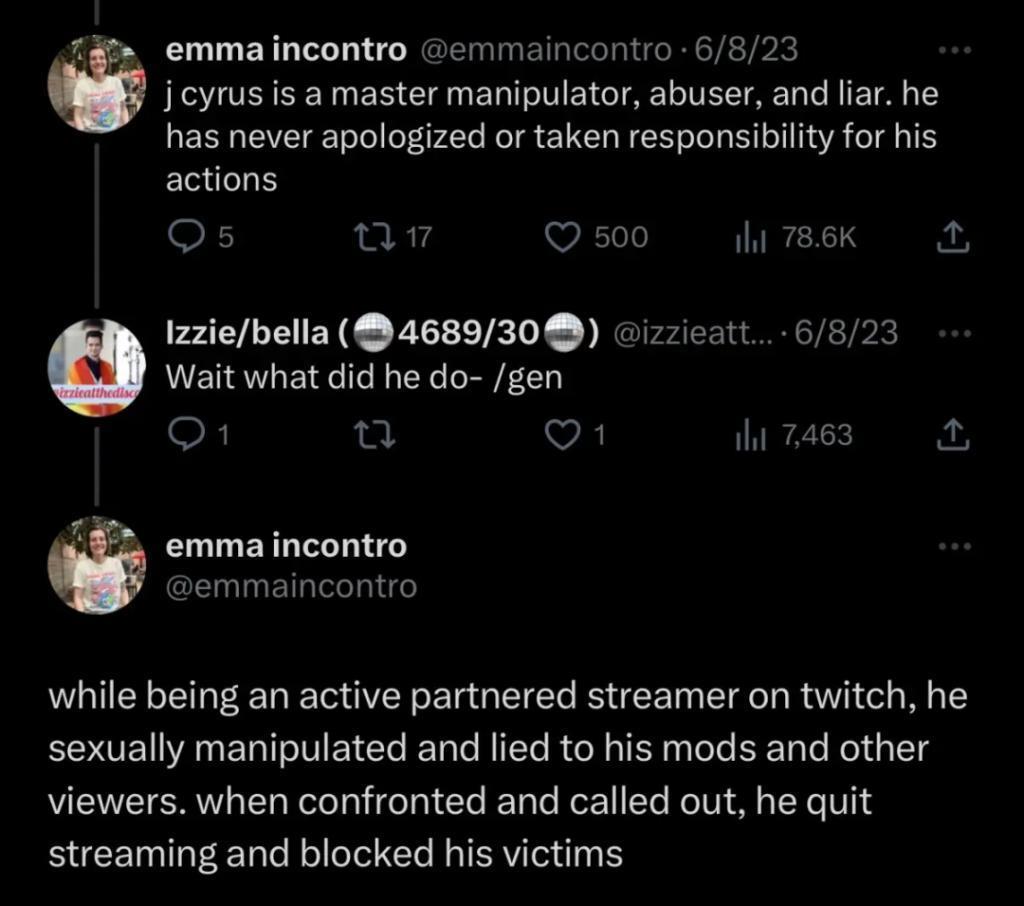The width and height of the screenshot is (1024, 906).
Task: Like Izzie/bella's reply tweet
Action: (x=562, y=435)
